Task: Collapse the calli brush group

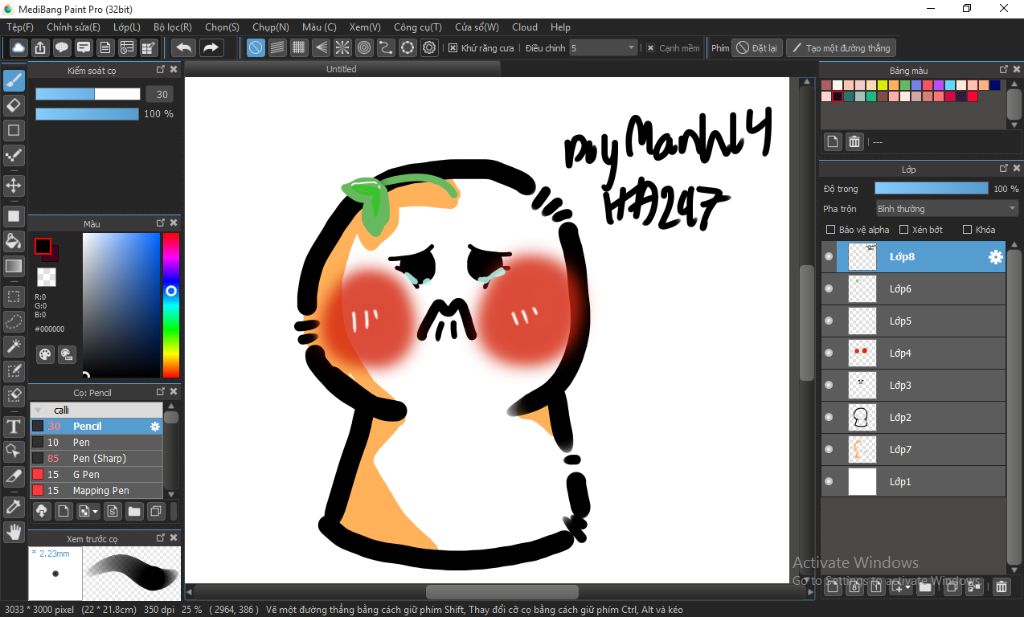Action: (38, 411)
